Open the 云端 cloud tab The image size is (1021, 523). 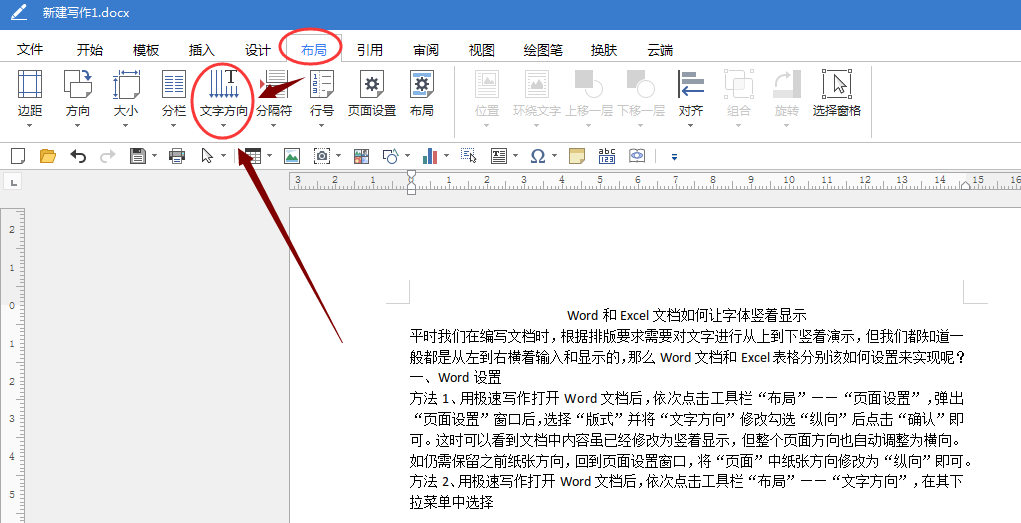660,50
